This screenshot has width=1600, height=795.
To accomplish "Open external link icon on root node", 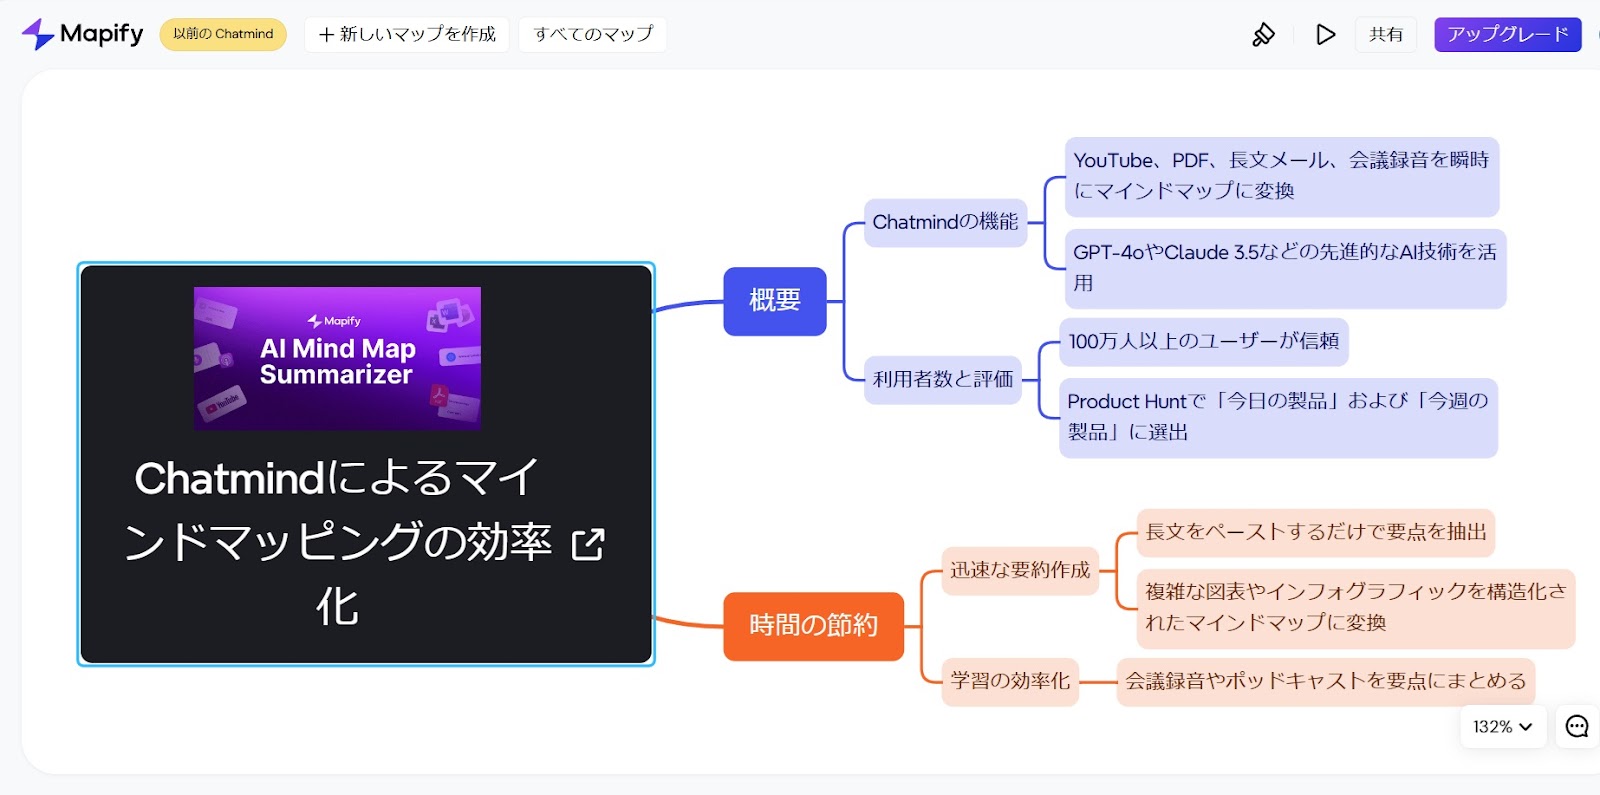I will (588, 544).
